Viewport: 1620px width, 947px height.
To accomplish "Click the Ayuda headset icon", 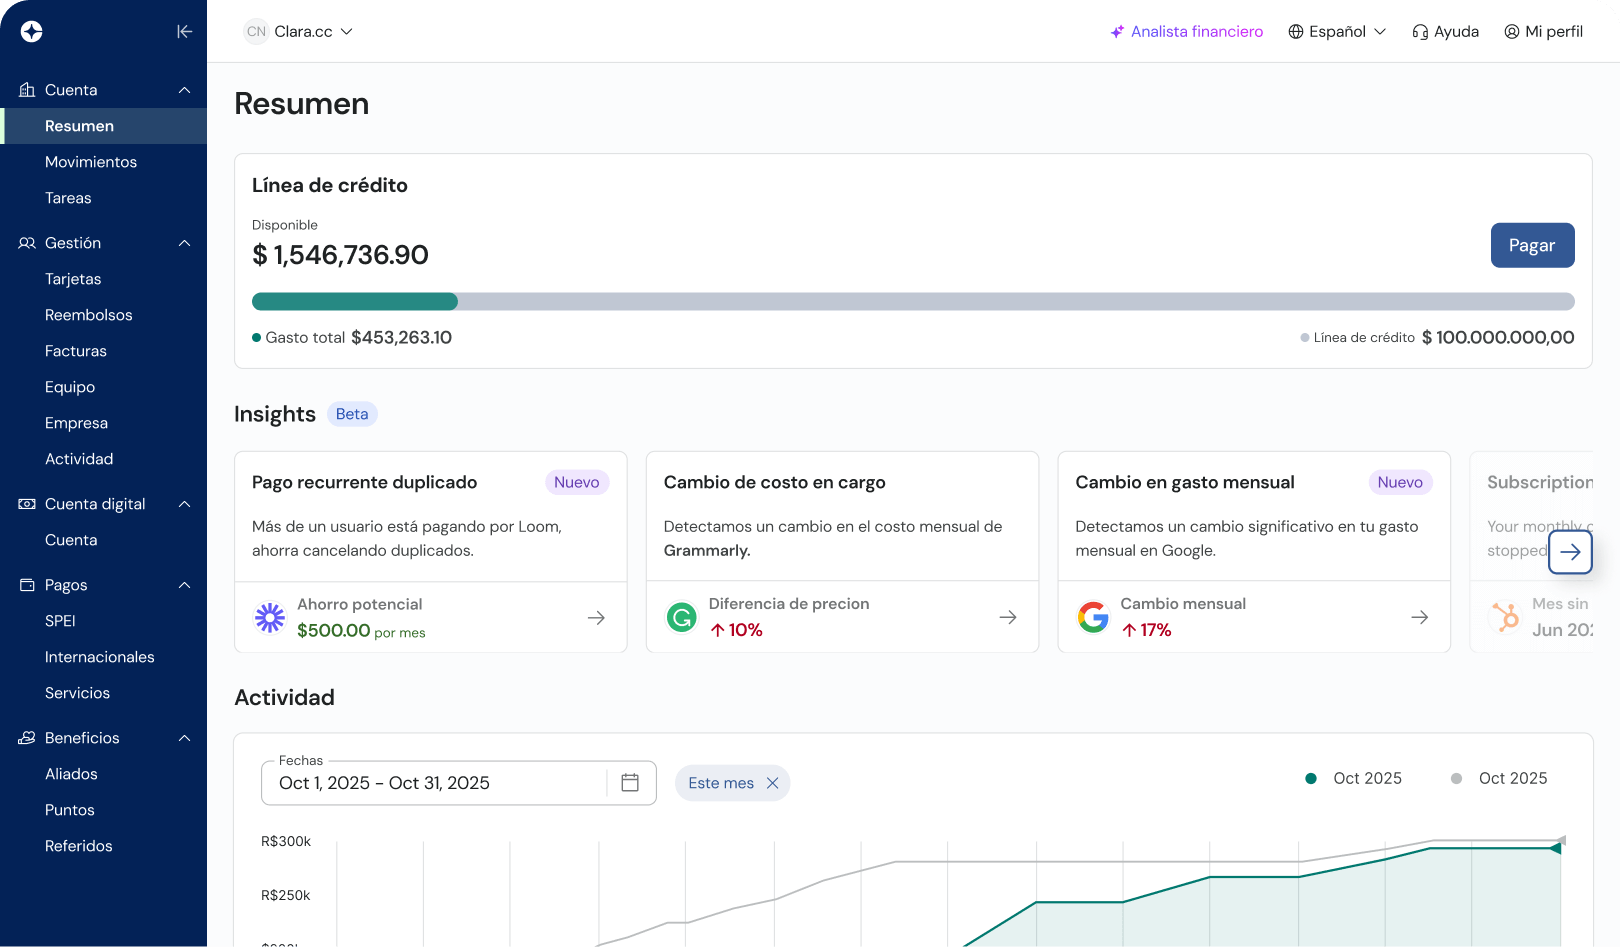I will (1418, 31).
